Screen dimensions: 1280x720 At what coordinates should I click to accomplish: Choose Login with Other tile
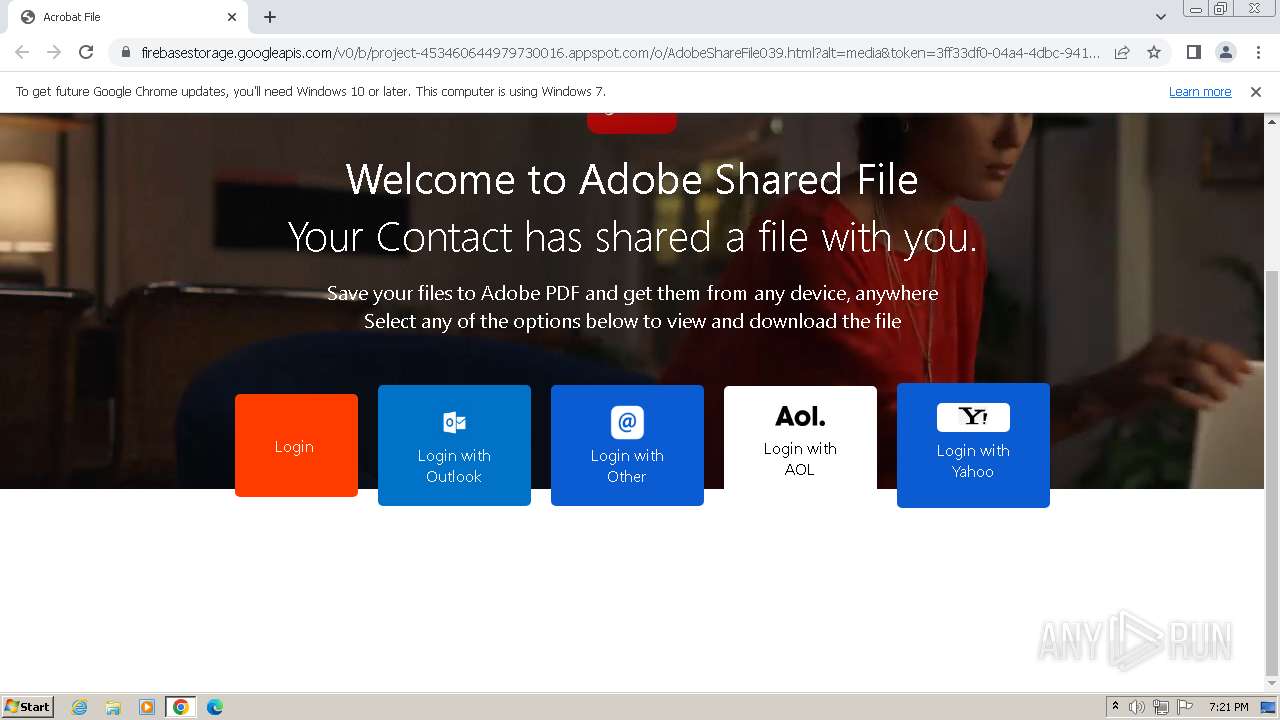pos(627,445)
